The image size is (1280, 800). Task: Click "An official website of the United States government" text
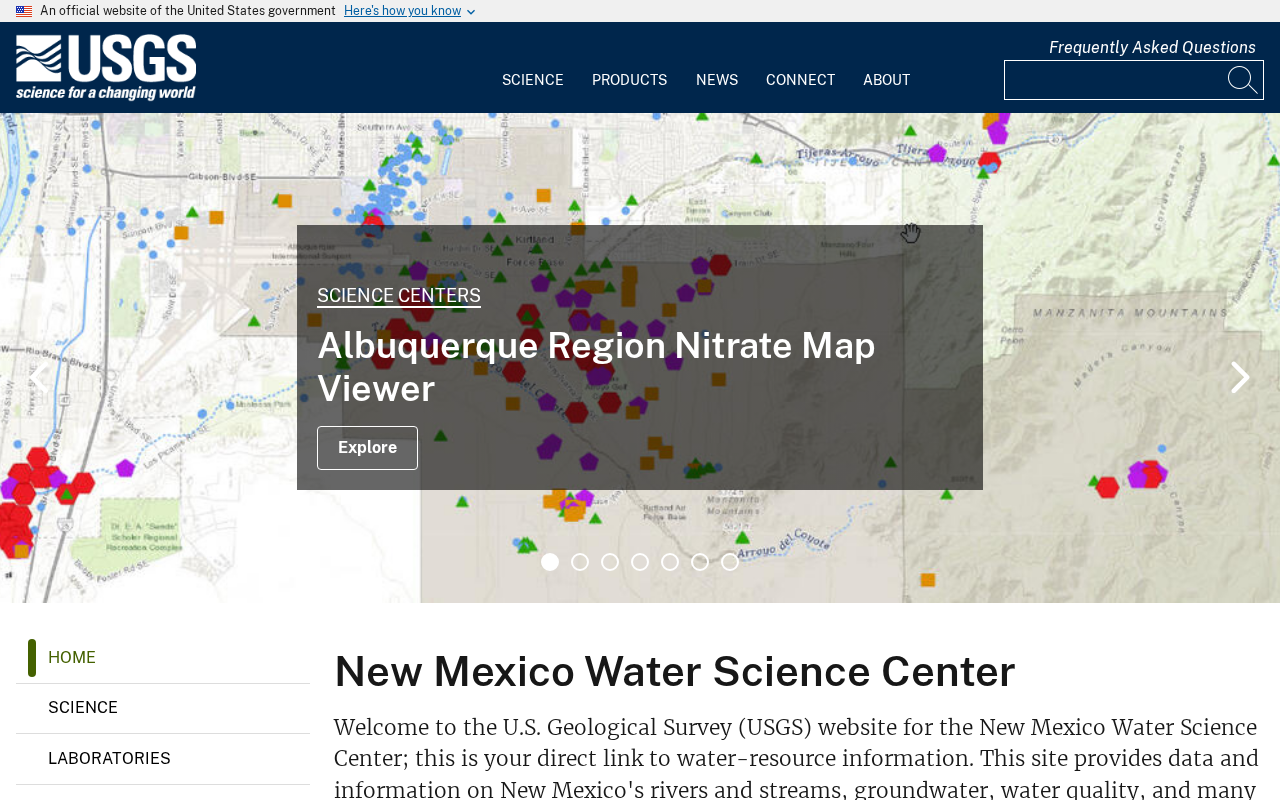(x=188, y=11)
